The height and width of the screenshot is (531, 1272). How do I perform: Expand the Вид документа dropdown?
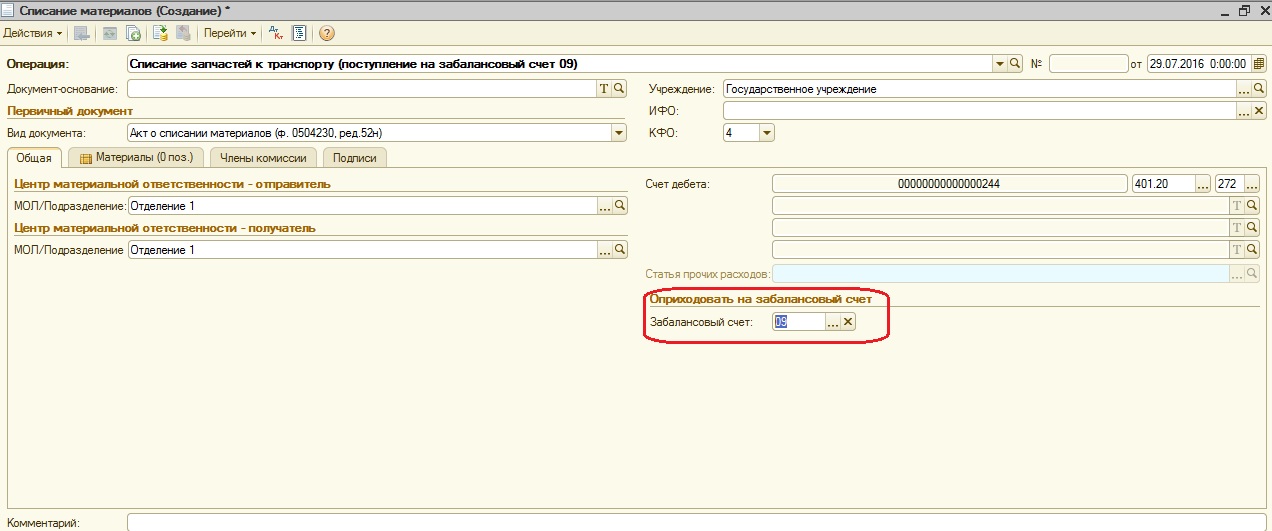(619, 133)
